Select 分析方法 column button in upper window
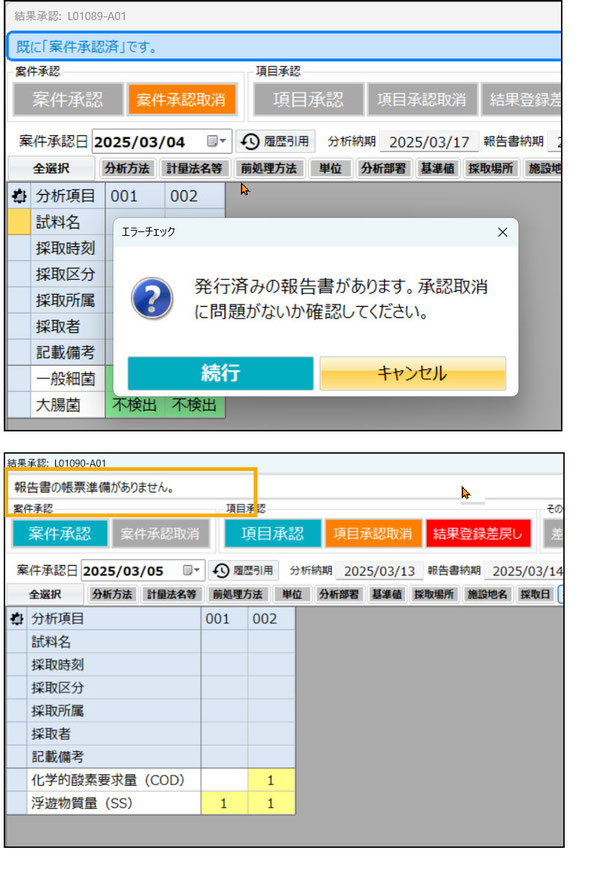The image size is (599, 871). tap(127, 168)
